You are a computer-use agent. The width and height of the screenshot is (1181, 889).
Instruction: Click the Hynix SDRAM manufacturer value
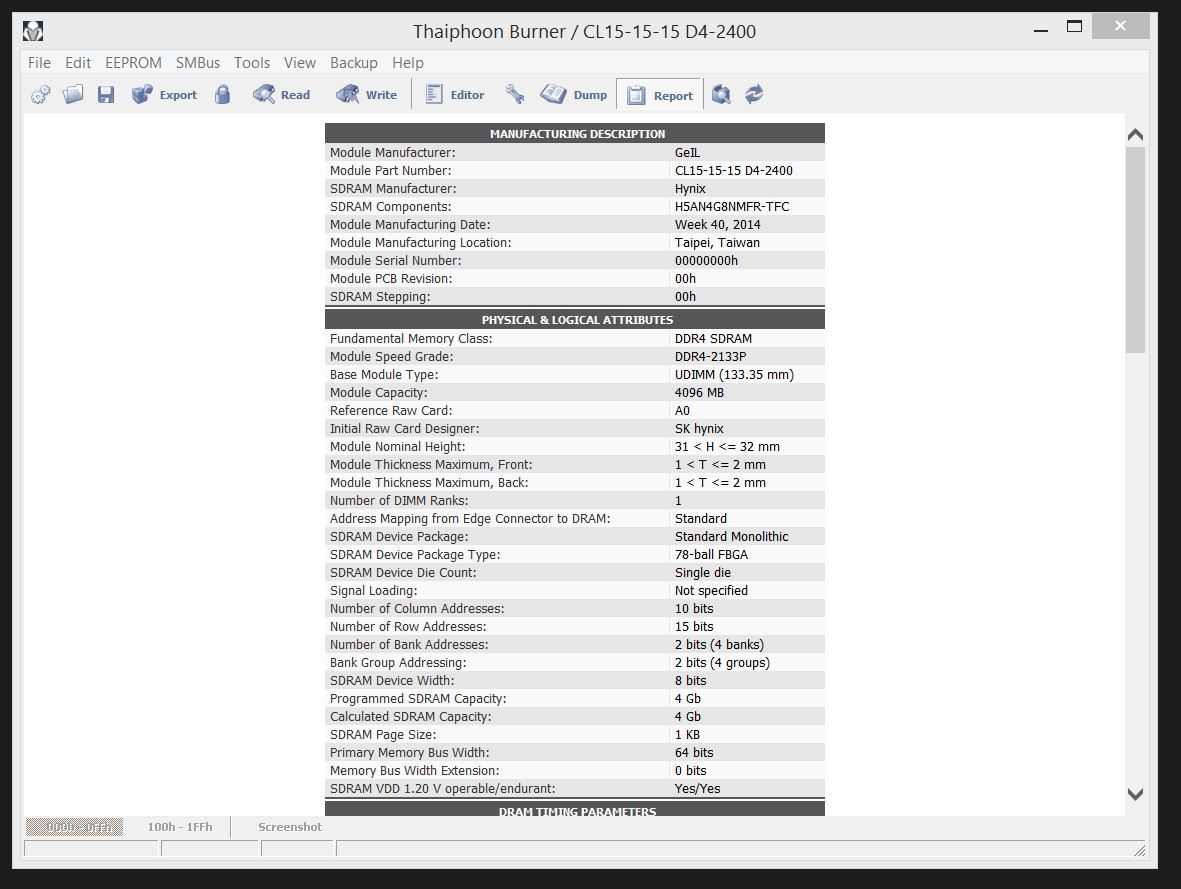point(690,188)
